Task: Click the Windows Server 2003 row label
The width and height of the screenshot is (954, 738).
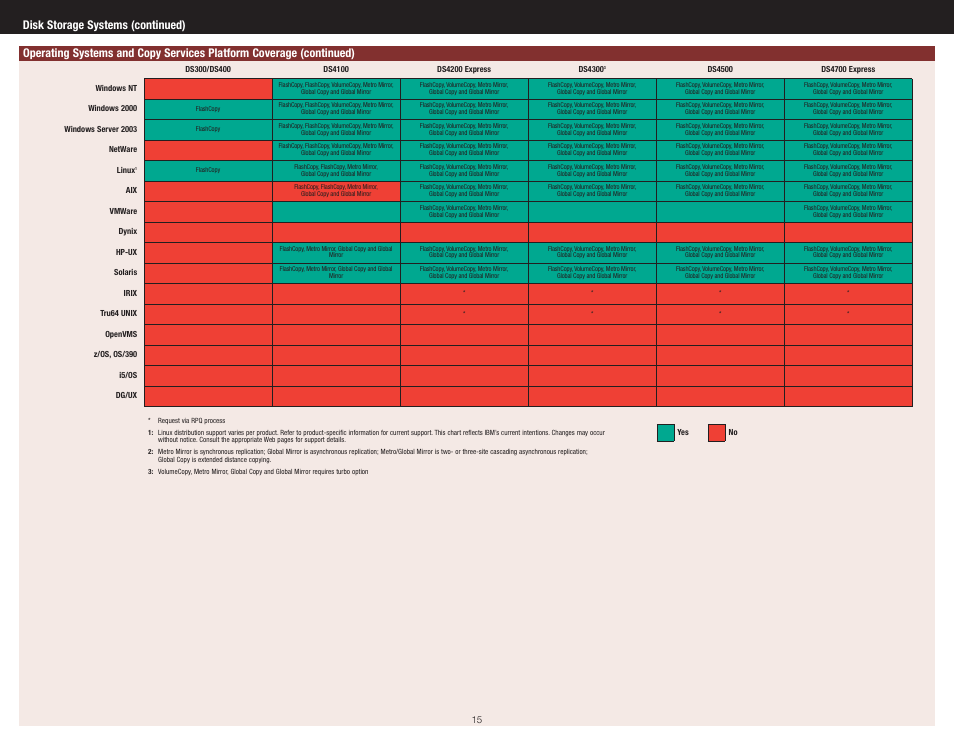Action: pyautogui.click(x=100, y=129)
